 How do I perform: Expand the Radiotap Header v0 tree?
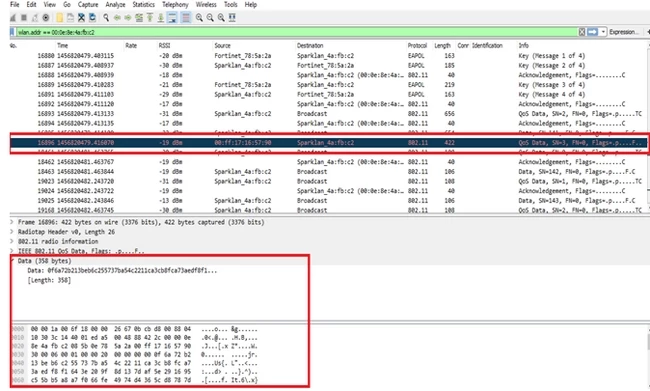(12, 232)
